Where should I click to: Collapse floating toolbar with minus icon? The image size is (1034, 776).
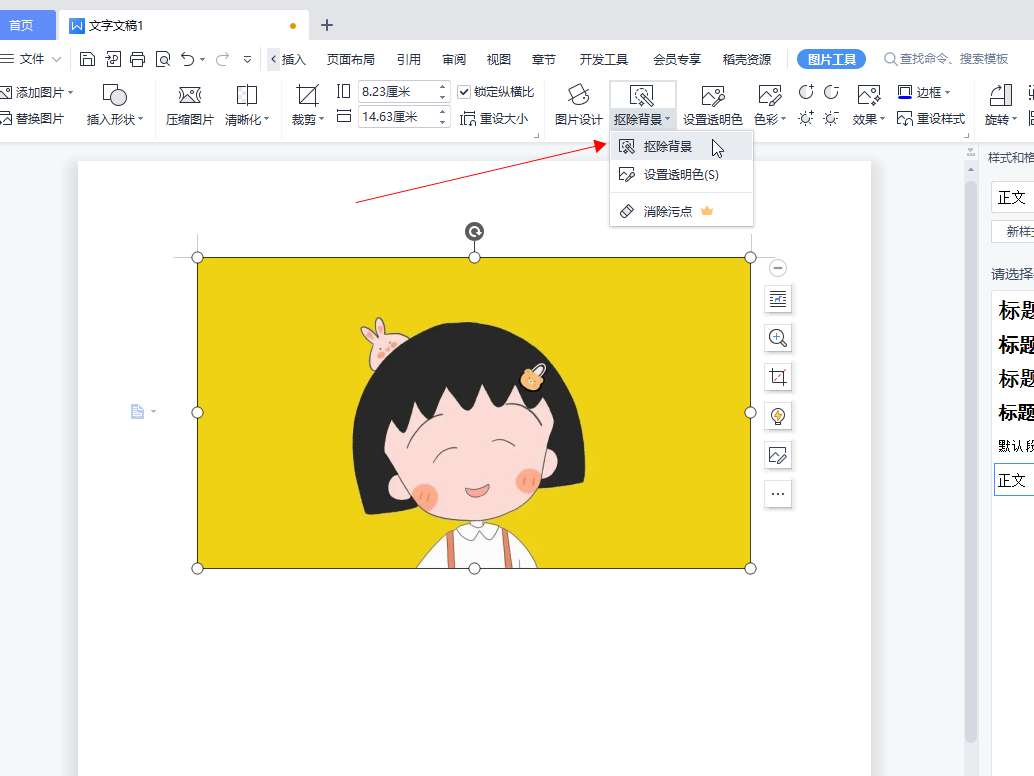pos(777,268)
